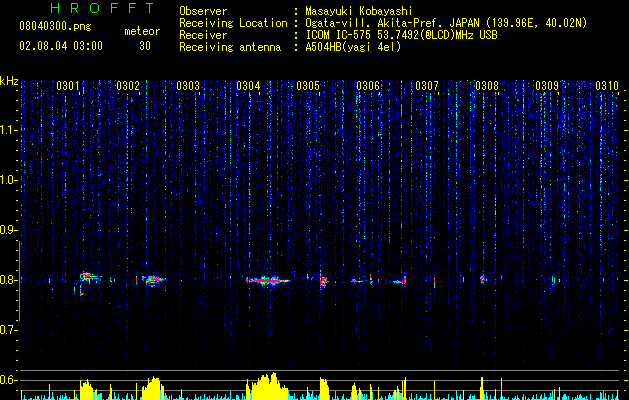Click the HROFFT title text
629x400 pixels.
click(x=102, y=8)
